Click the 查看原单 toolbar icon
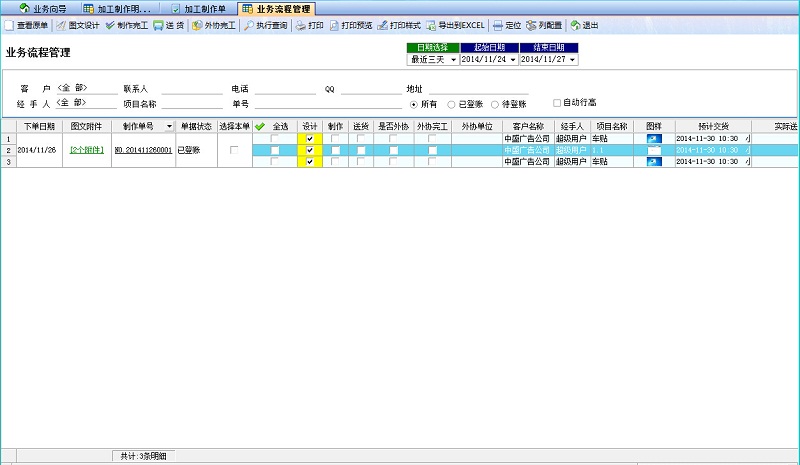This screenshot has width=800, height=465. click(x=10, y=25)
